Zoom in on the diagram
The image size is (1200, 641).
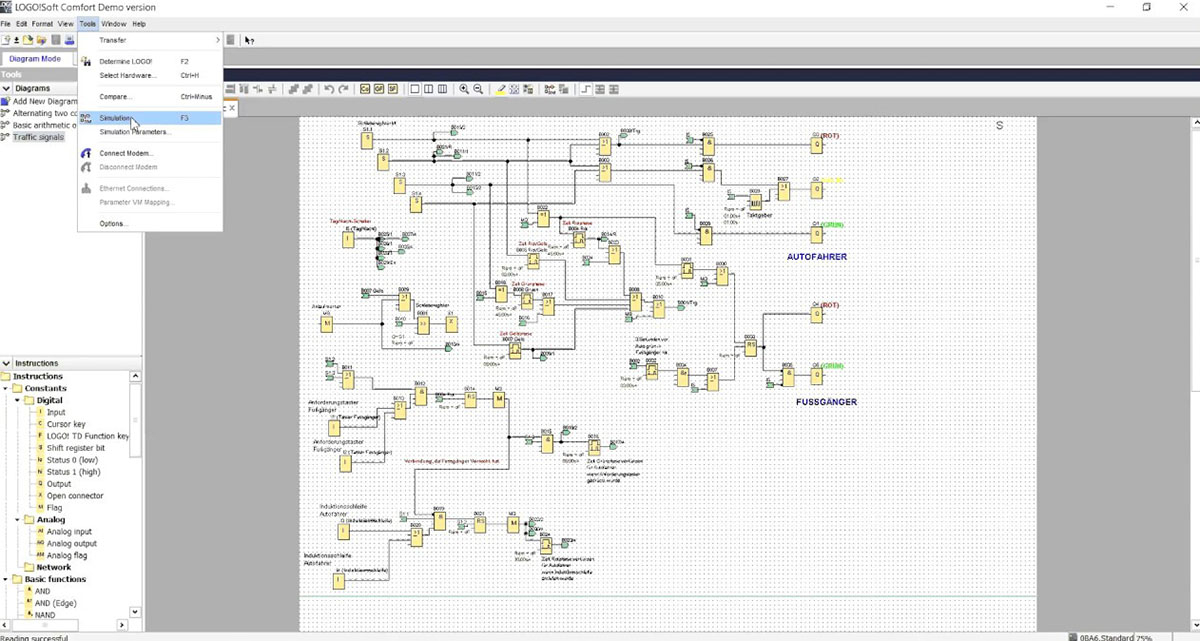(x=464, y=89)
